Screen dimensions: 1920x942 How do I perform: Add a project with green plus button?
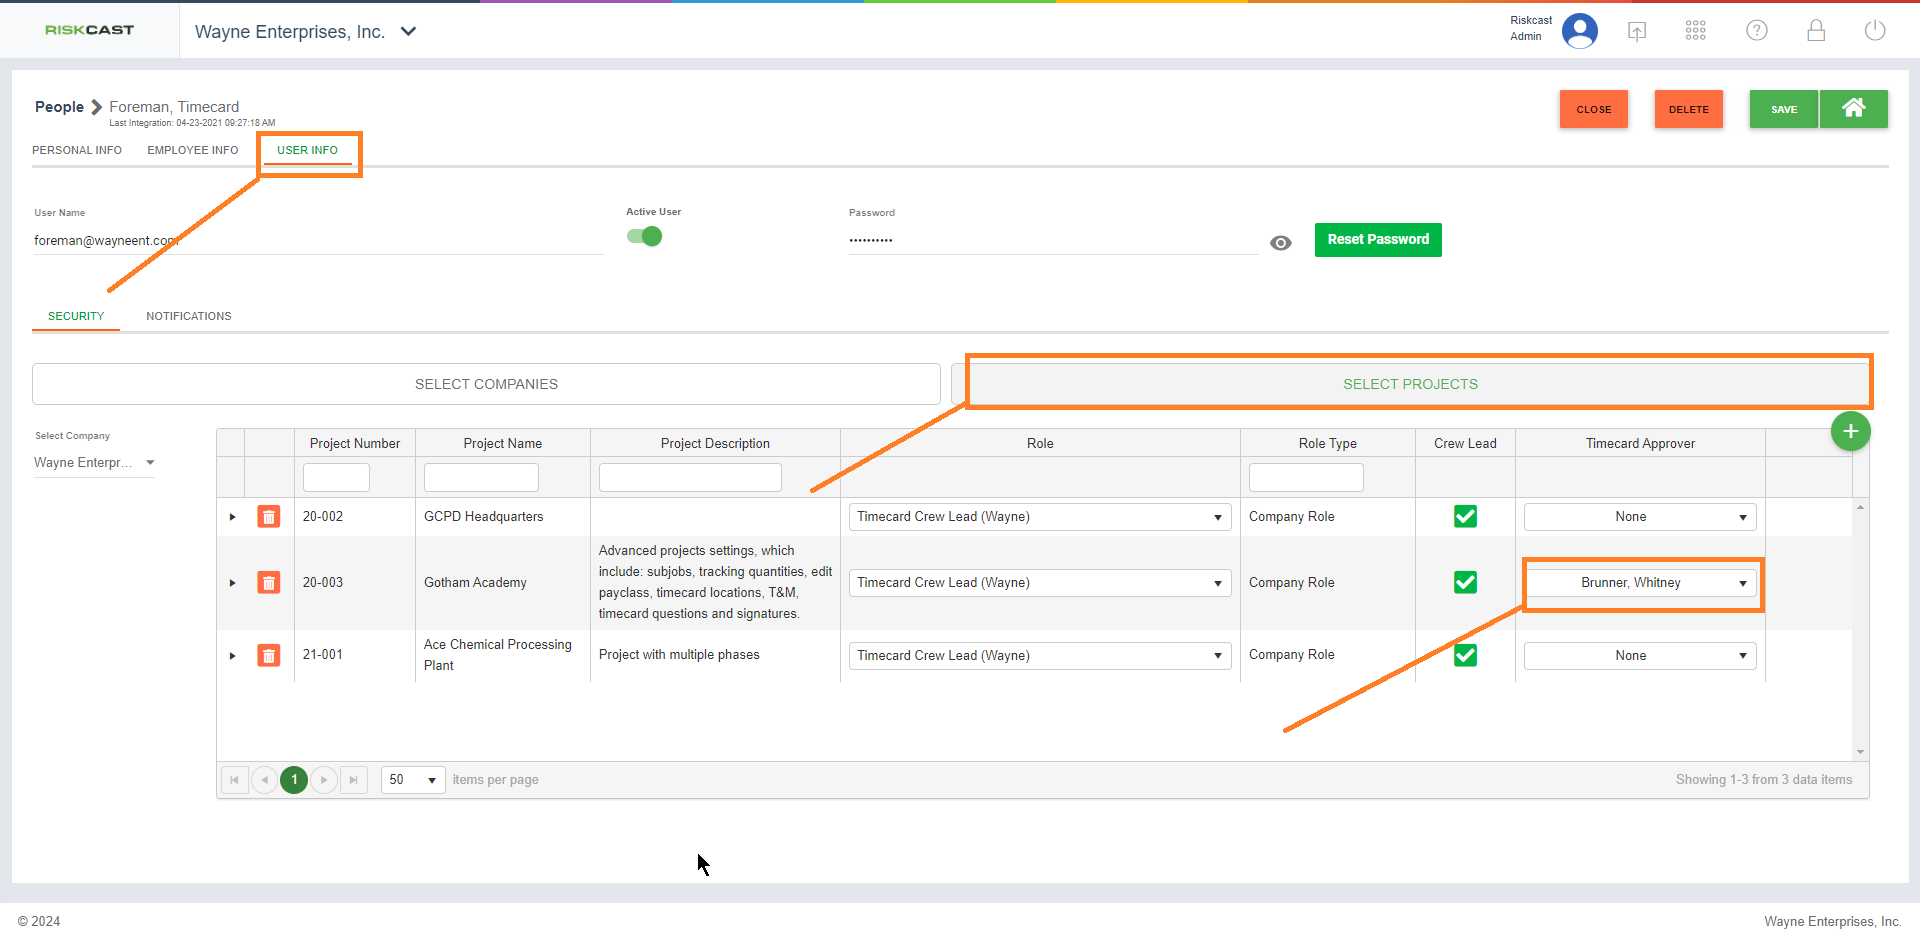1851,431
